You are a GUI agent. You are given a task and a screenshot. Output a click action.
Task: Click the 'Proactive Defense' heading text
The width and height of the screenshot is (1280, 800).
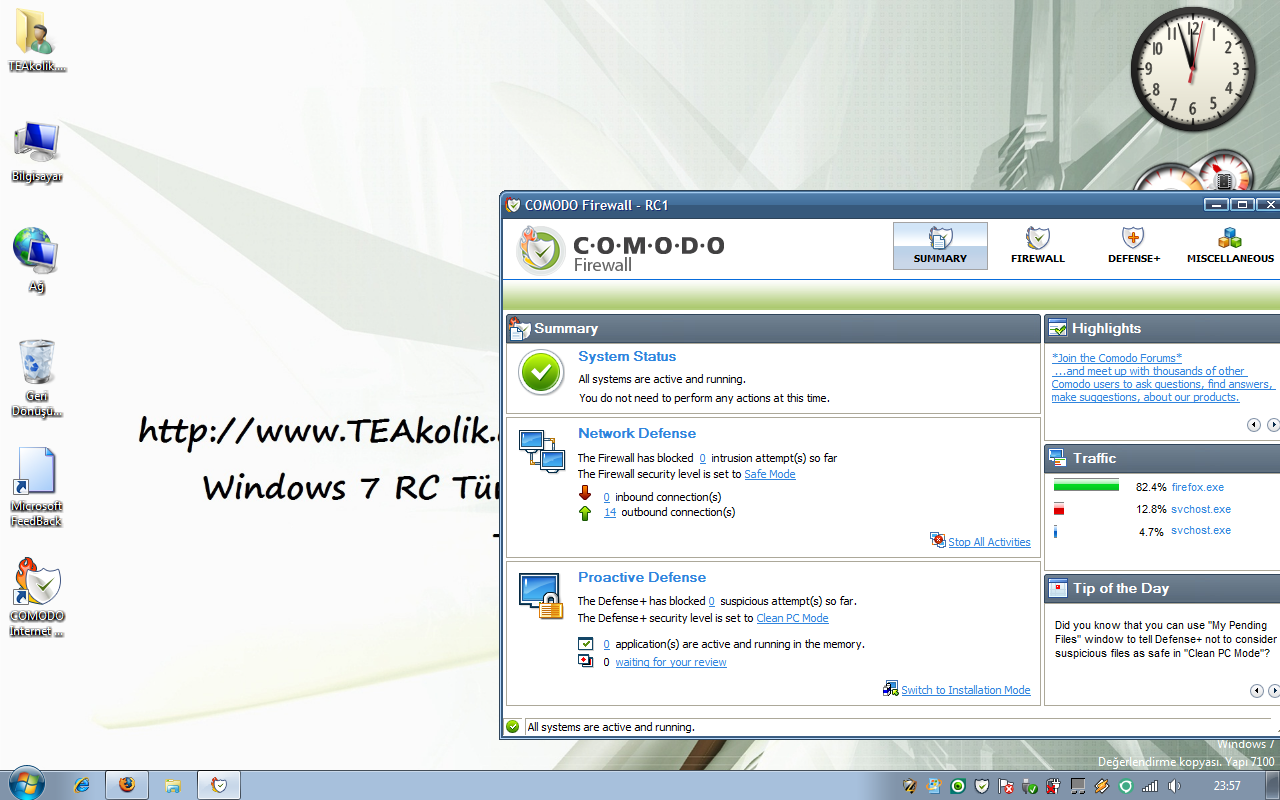coord(642,577)
